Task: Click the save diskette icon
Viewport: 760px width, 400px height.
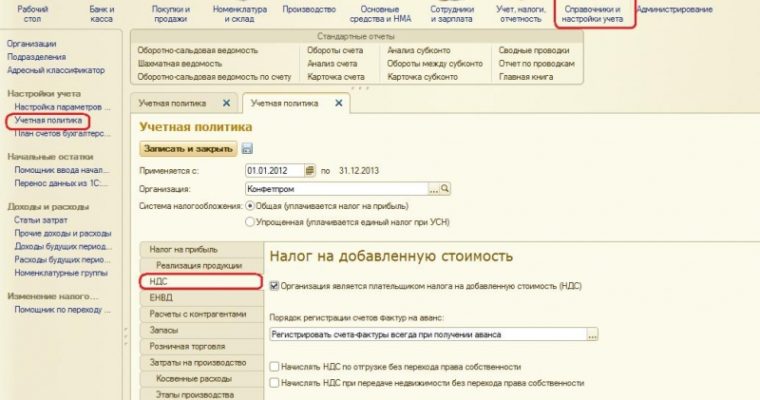Action: (246, 149)
